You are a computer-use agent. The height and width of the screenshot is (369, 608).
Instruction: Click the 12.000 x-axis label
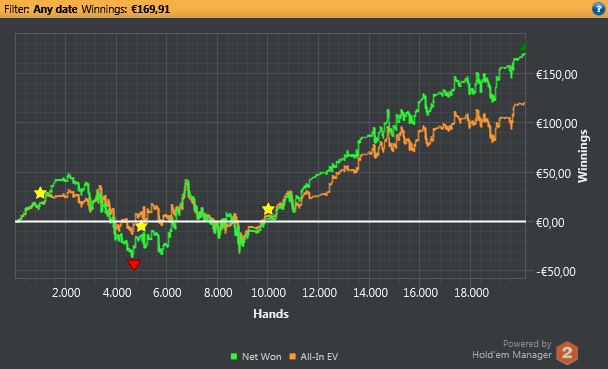click(x=319, y=292)
